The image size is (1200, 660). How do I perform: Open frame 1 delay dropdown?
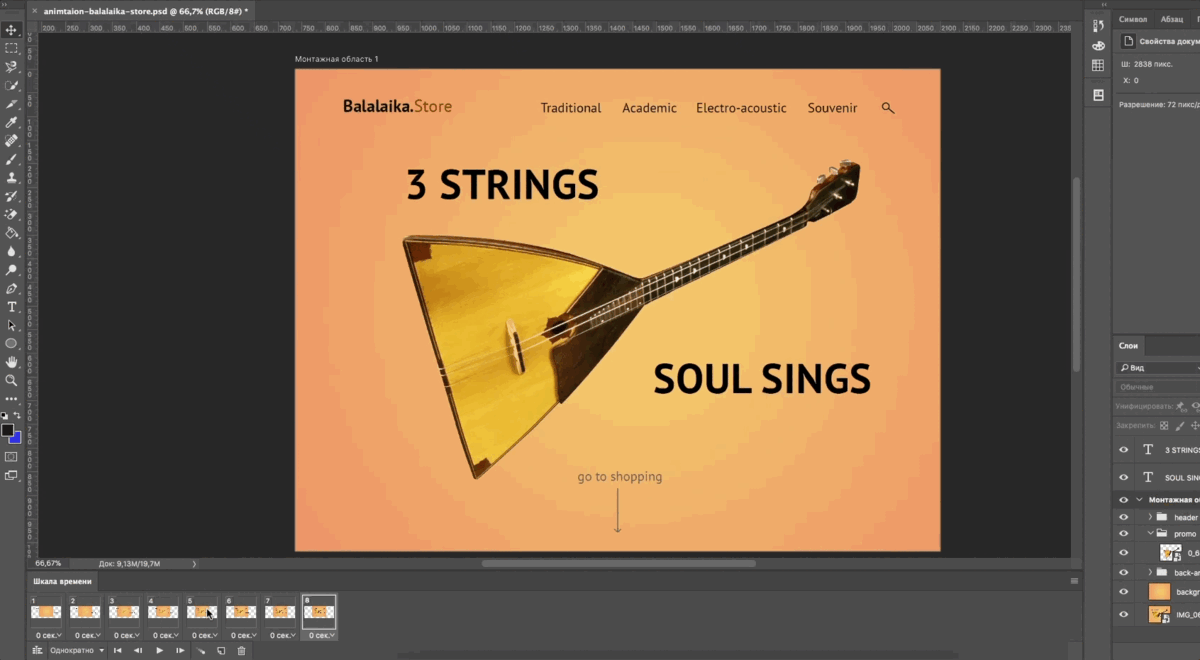pos(48,635)
